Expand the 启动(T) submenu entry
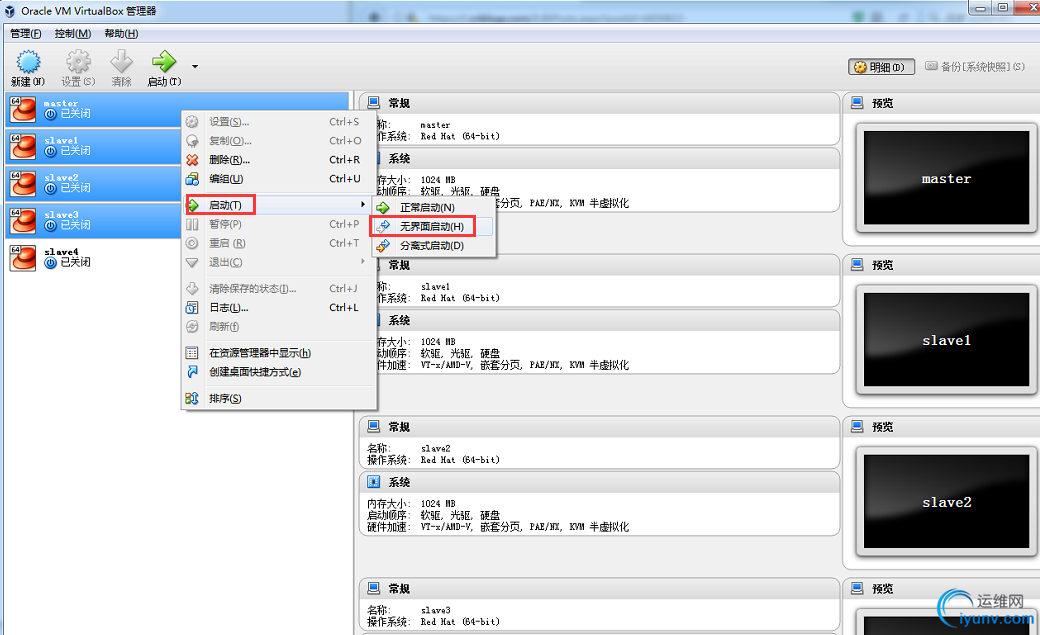 click(x=279, y=205)
